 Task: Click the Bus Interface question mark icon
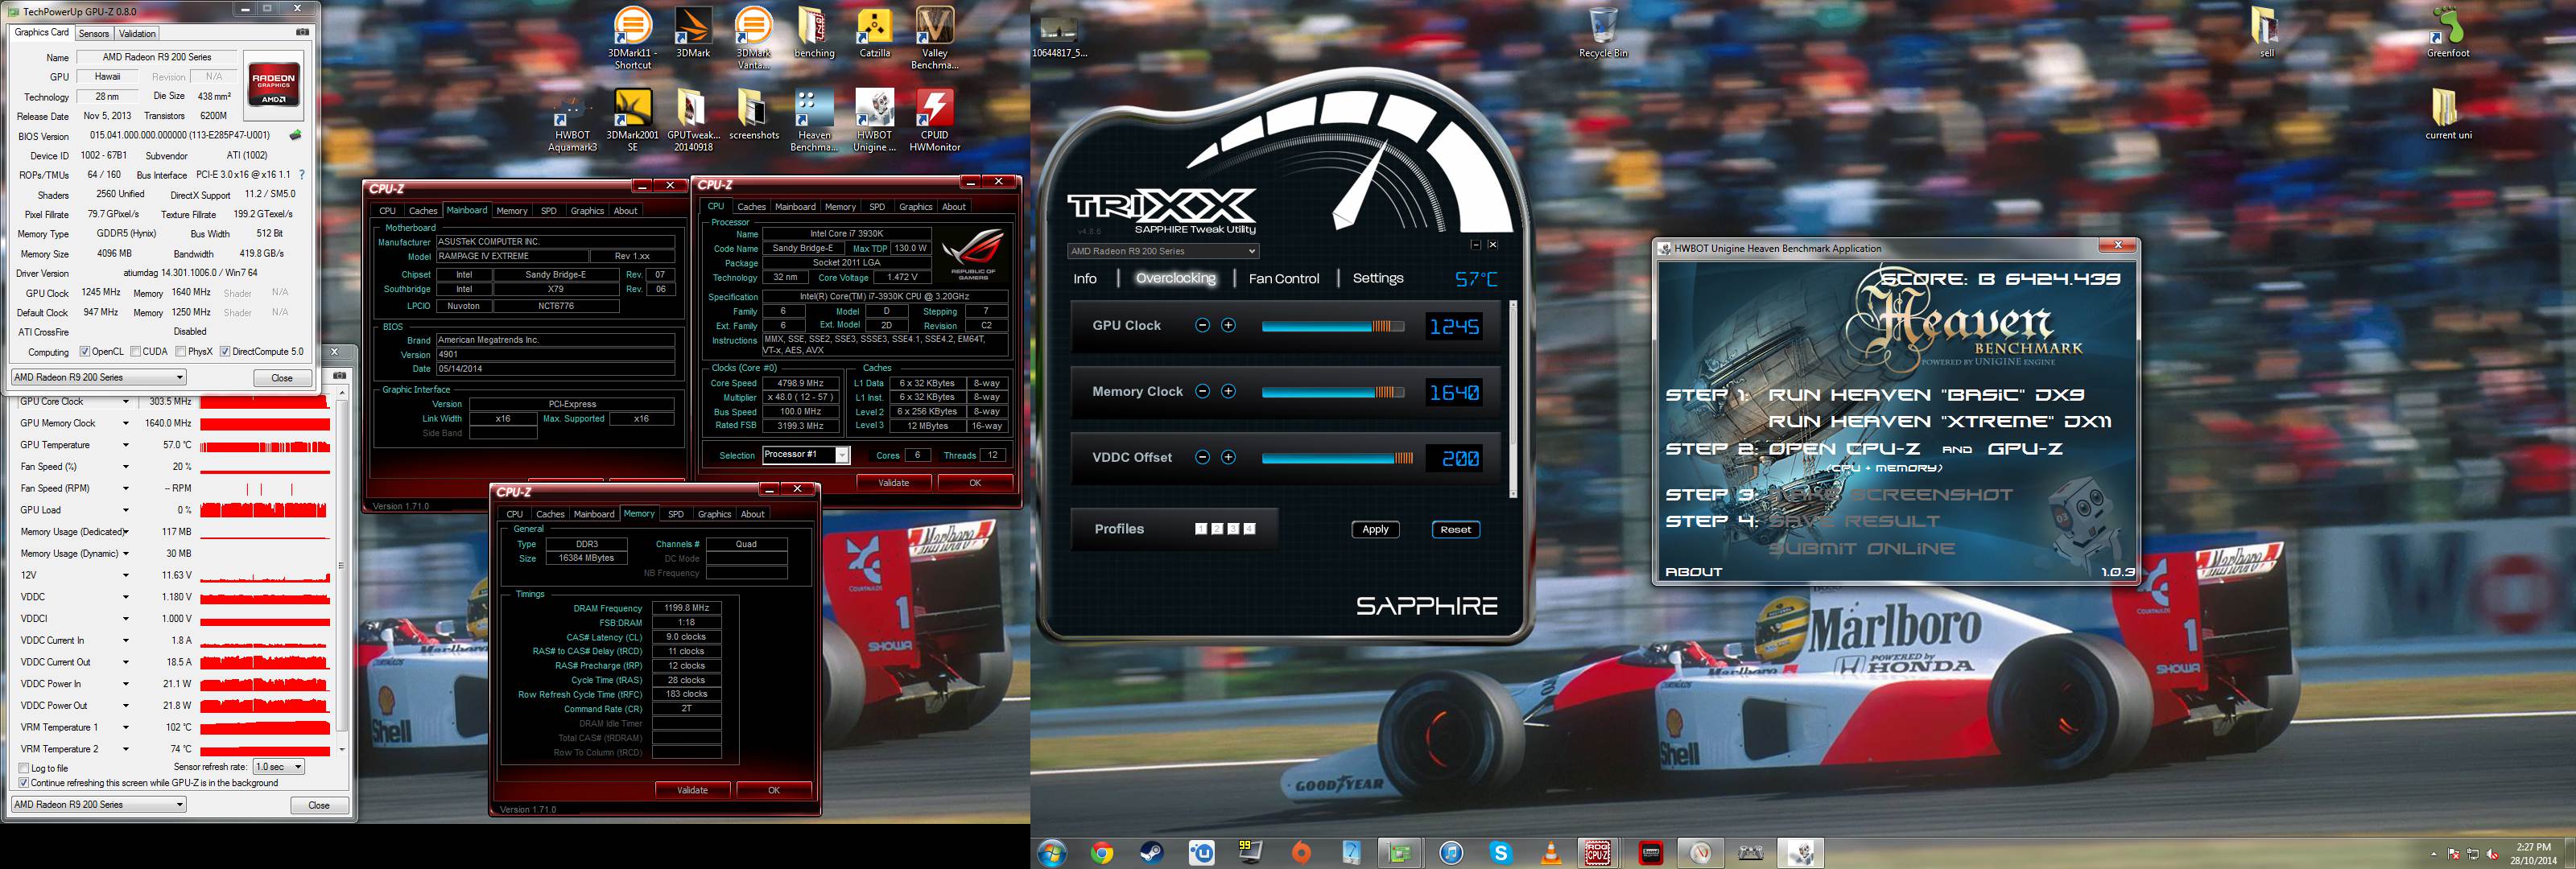pos(302,175)
